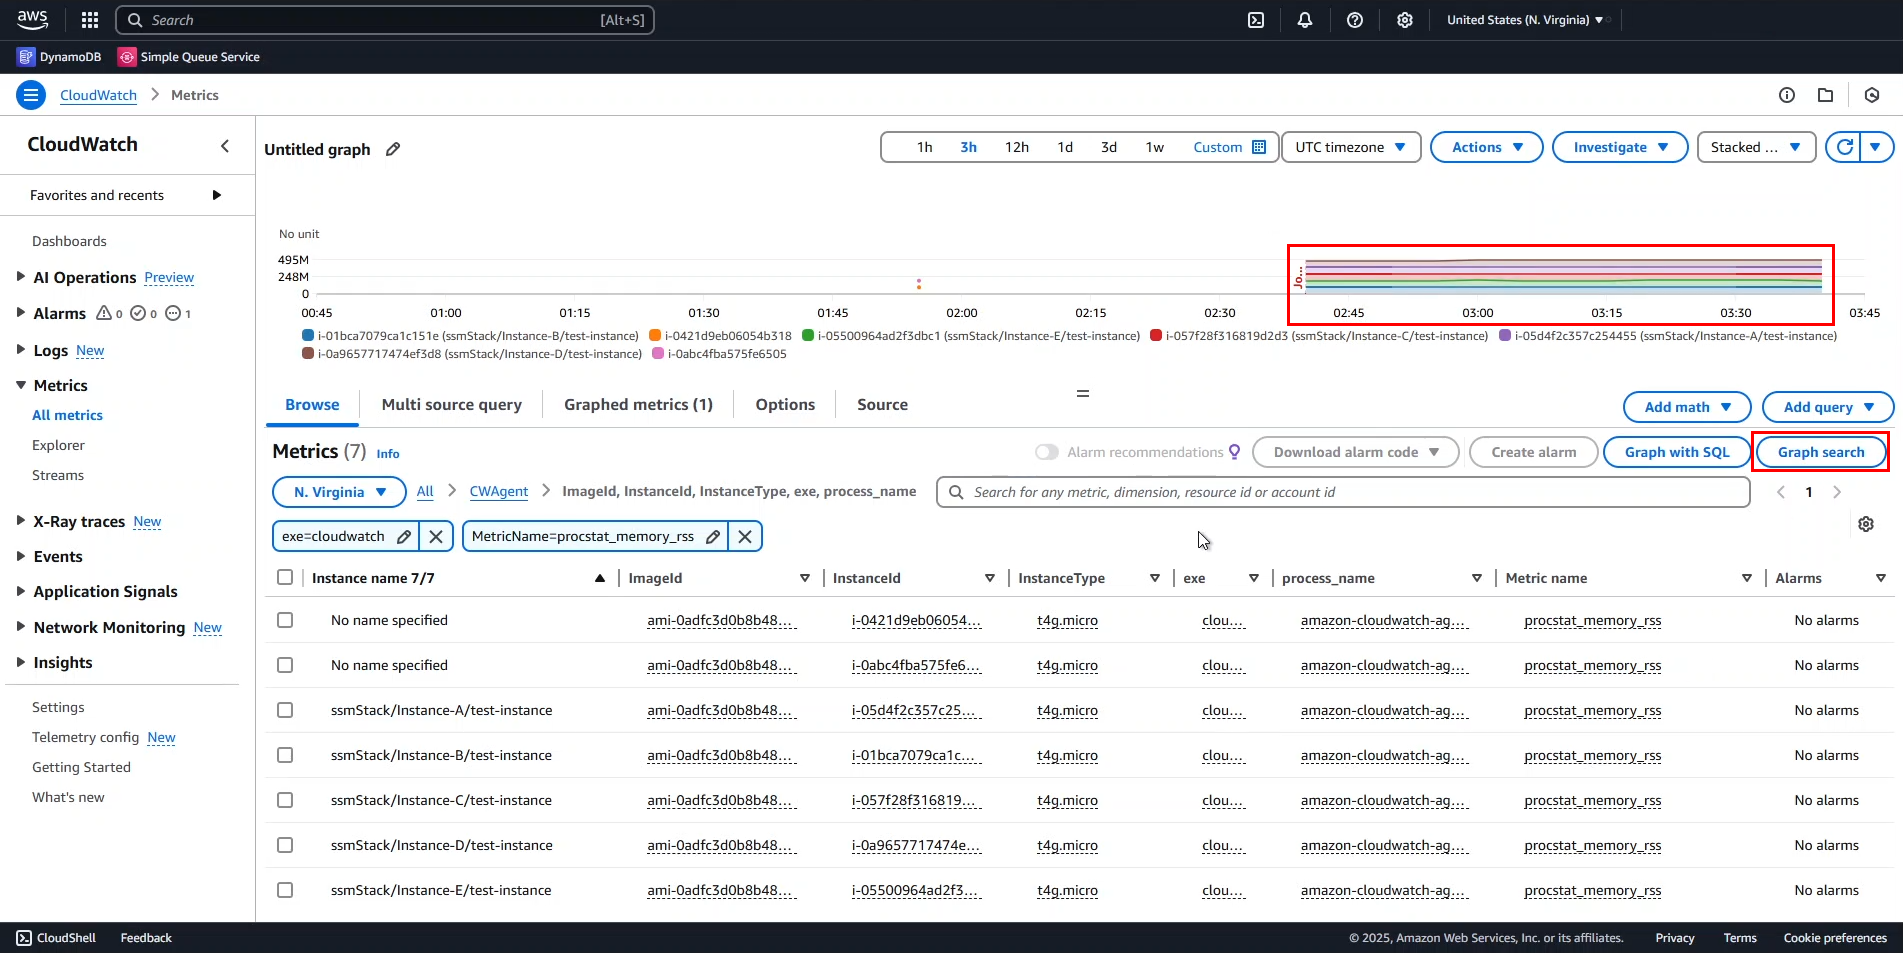Collapse the CloudWatch sidebar arrow
This screenshot has height=953, width=1903.
225,146
